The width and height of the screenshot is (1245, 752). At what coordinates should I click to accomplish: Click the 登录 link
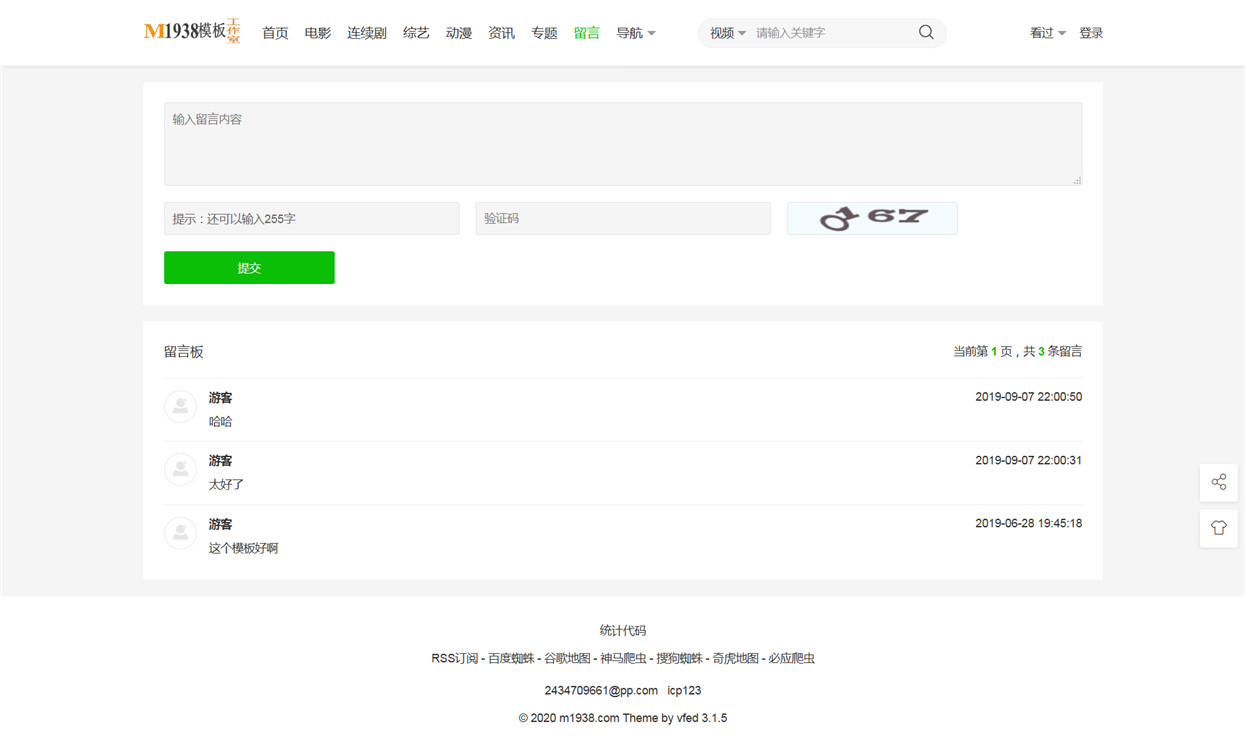[x=1091, y=33]
